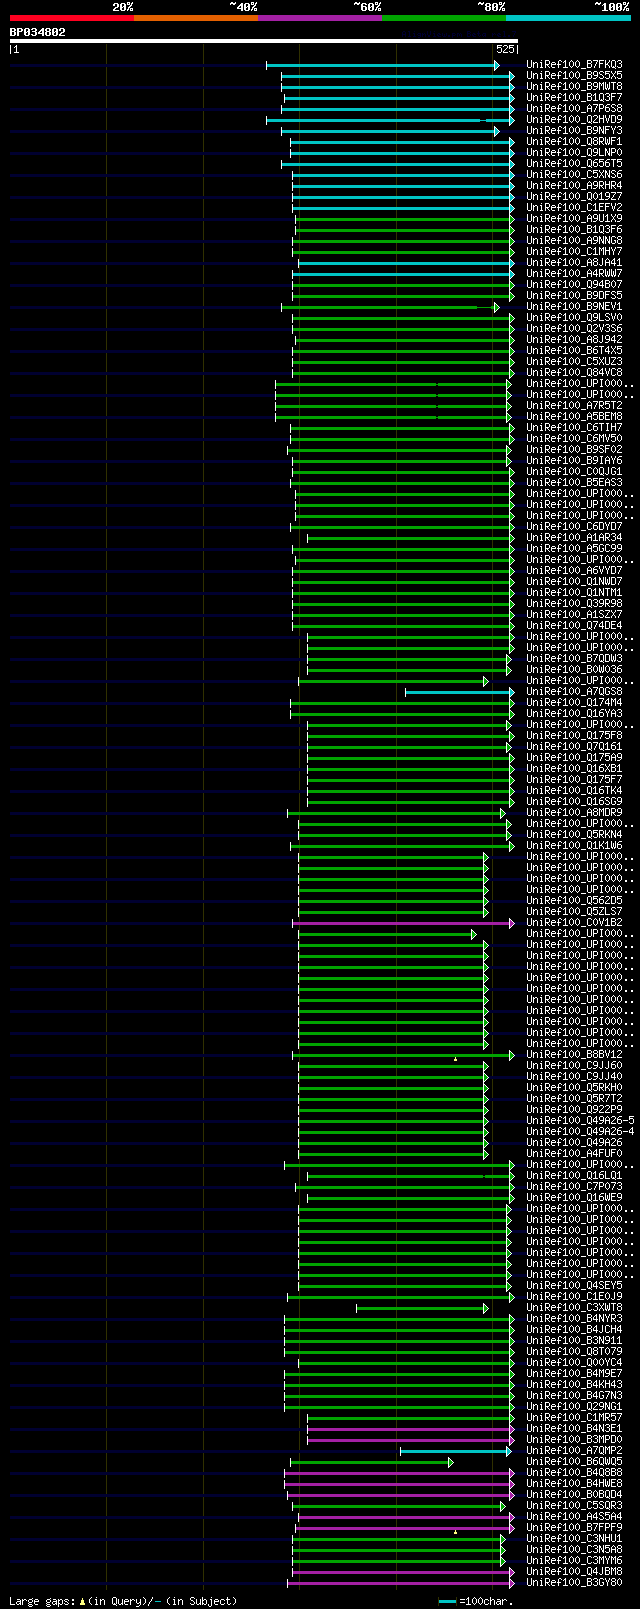
Task: Select label UniRef100_C7P073
Action: click(x=574, y=1187)
